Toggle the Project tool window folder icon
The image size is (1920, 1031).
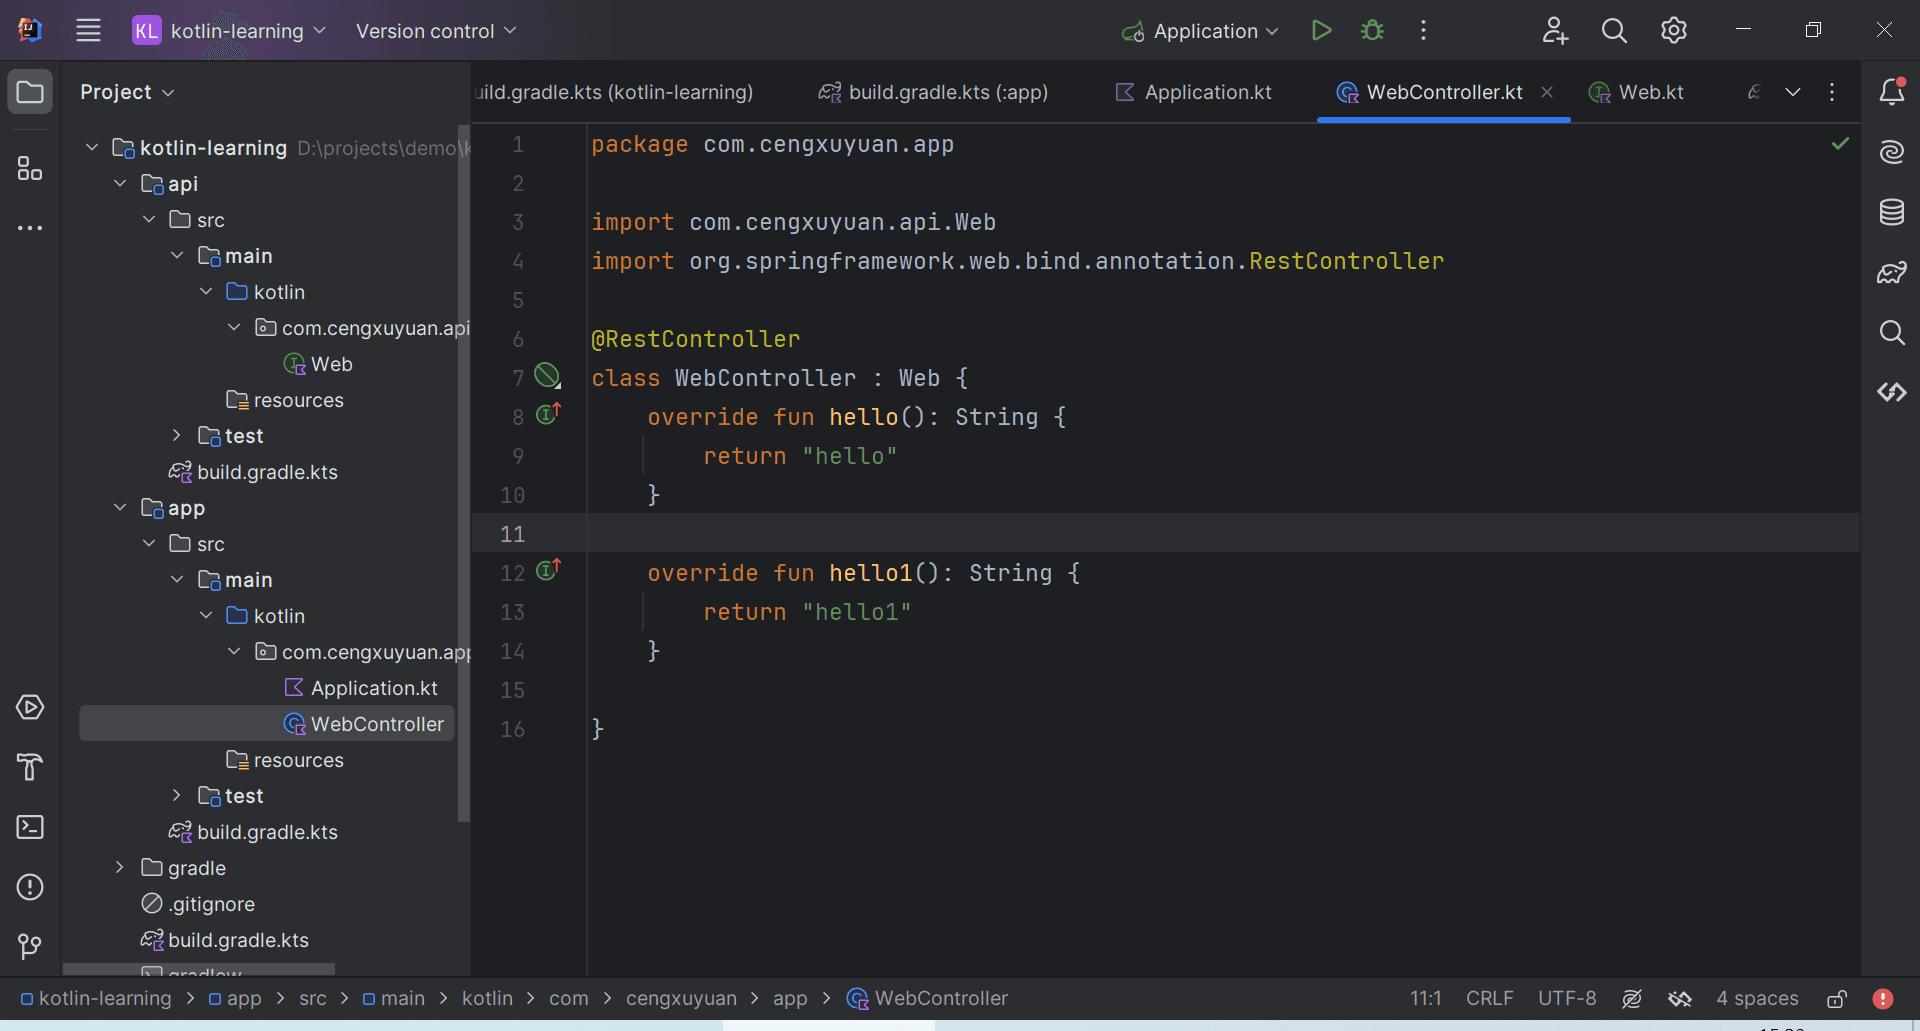click(x=30, y=92)
